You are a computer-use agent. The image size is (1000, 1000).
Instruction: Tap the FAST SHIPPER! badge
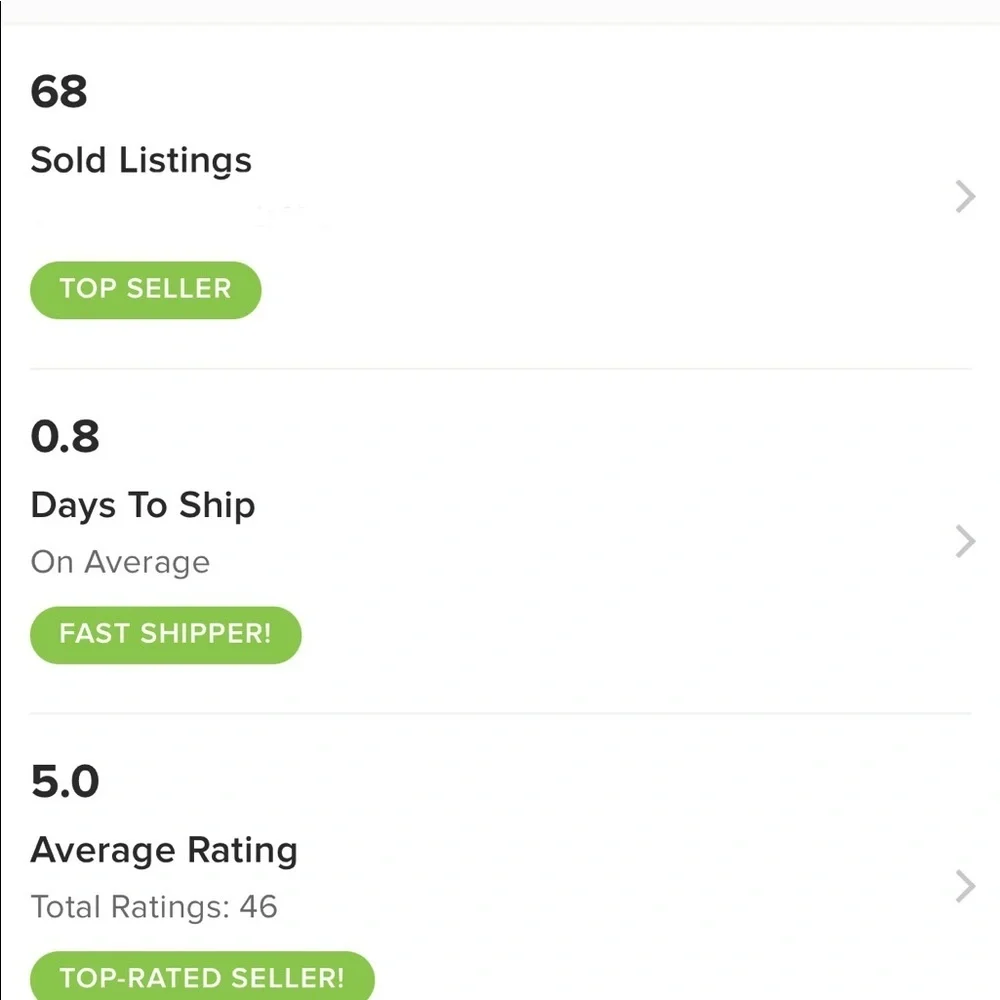[x=166, y=635]
